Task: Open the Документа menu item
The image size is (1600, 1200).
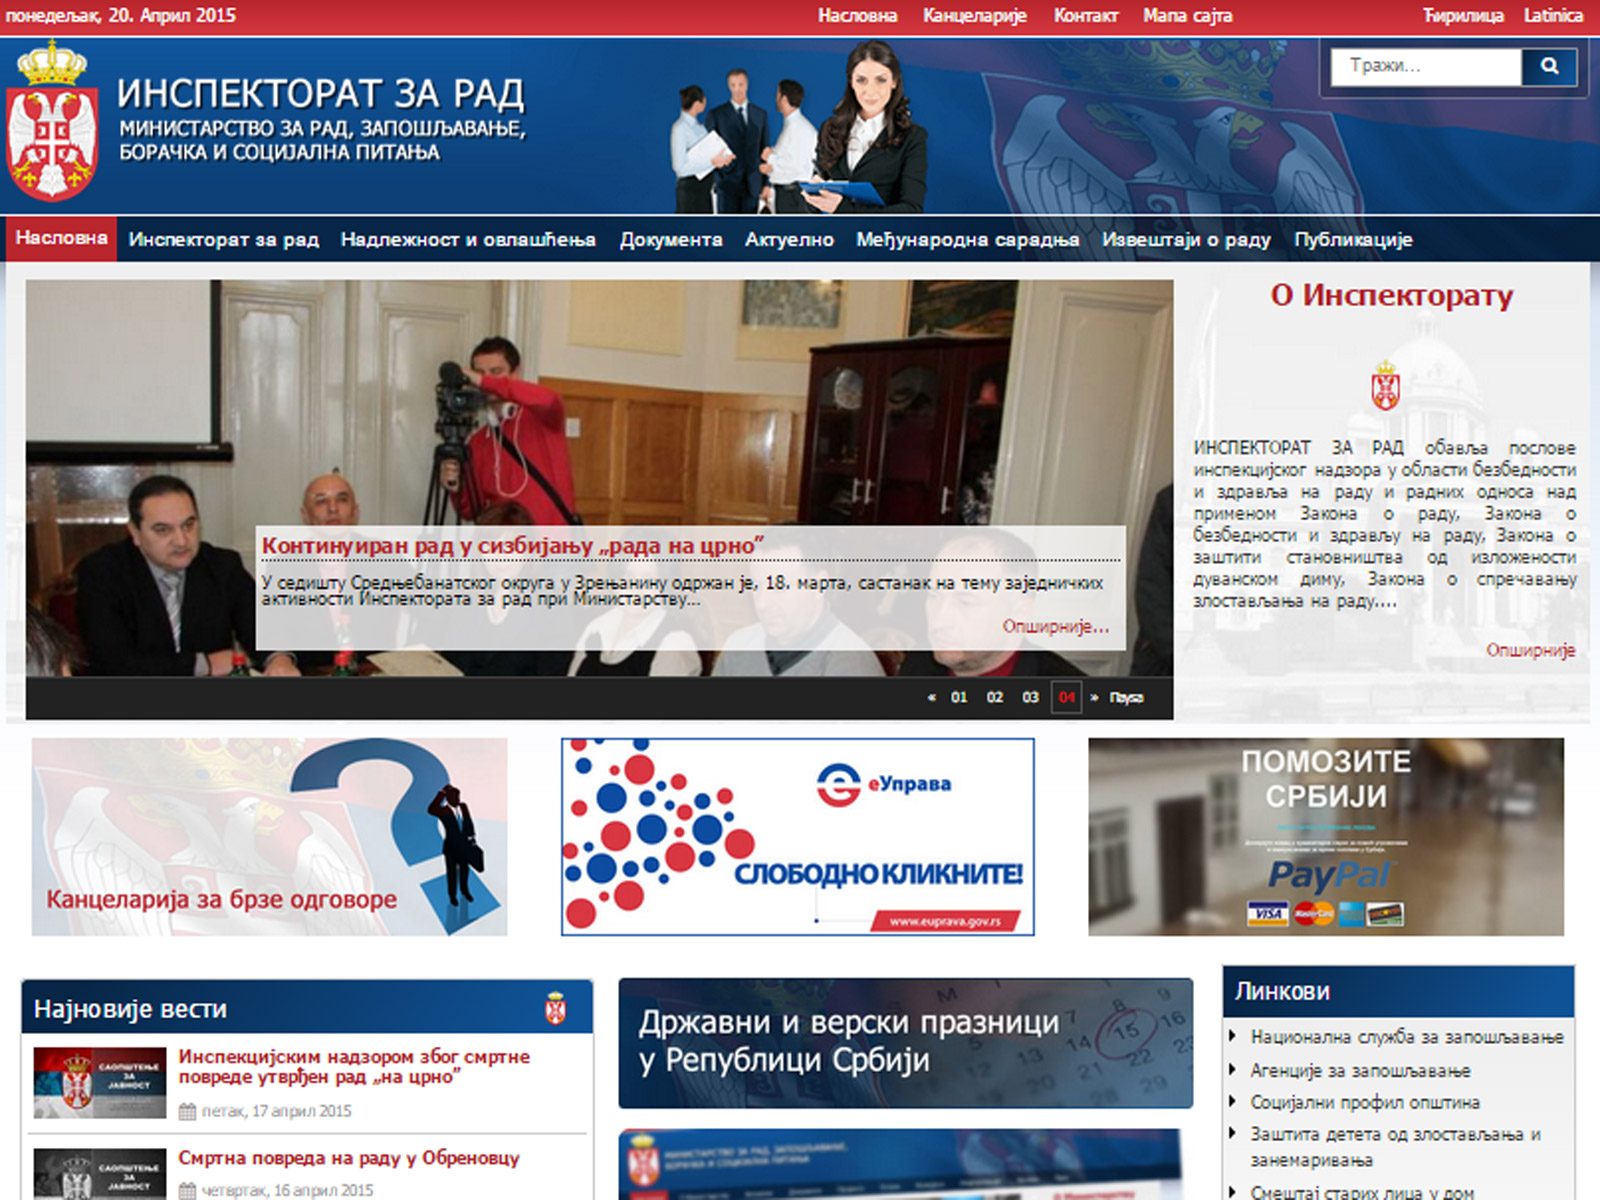Action: 671,239
